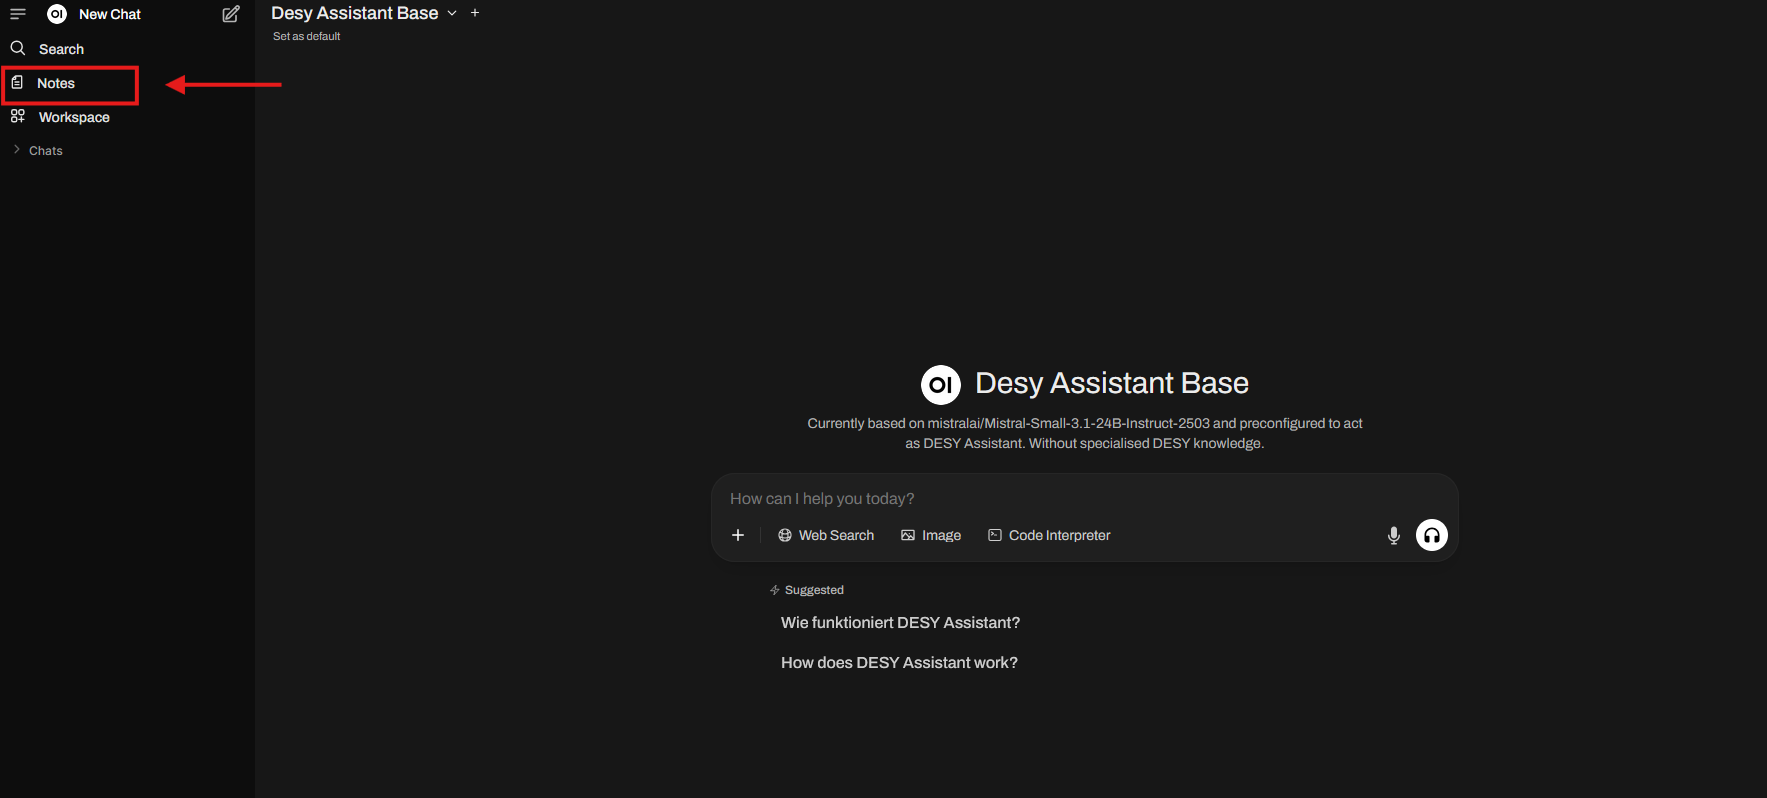Start voice call with headphone button
This screenshot has height=798, width=1767.
1432,535
